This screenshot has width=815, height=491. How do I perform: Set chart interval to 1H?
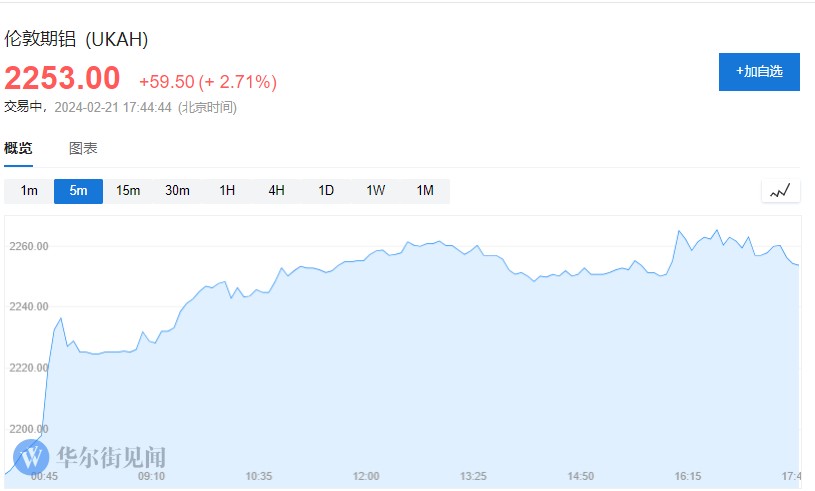pos(227,191)
